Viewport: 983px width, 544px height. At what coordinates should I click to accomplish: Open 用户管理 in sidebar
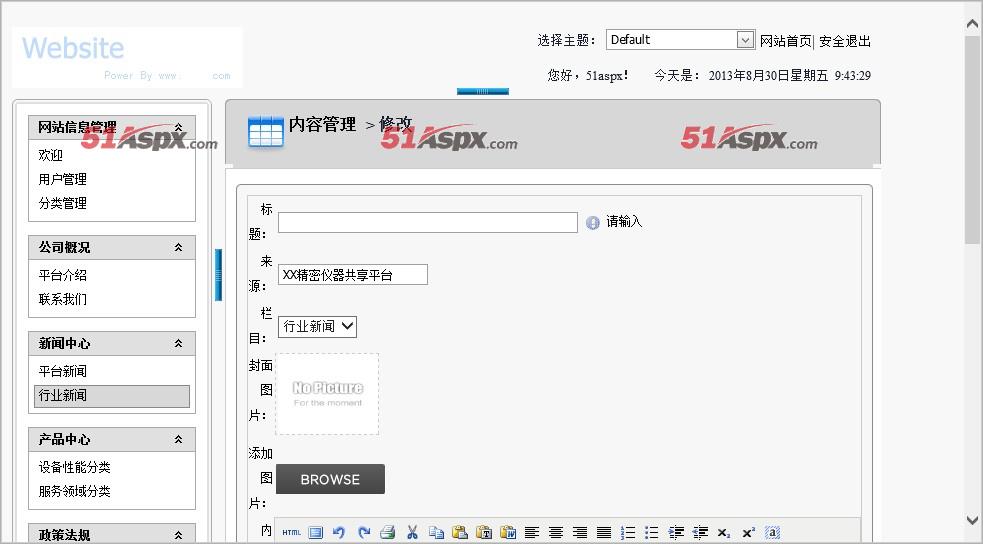(63, 179)
